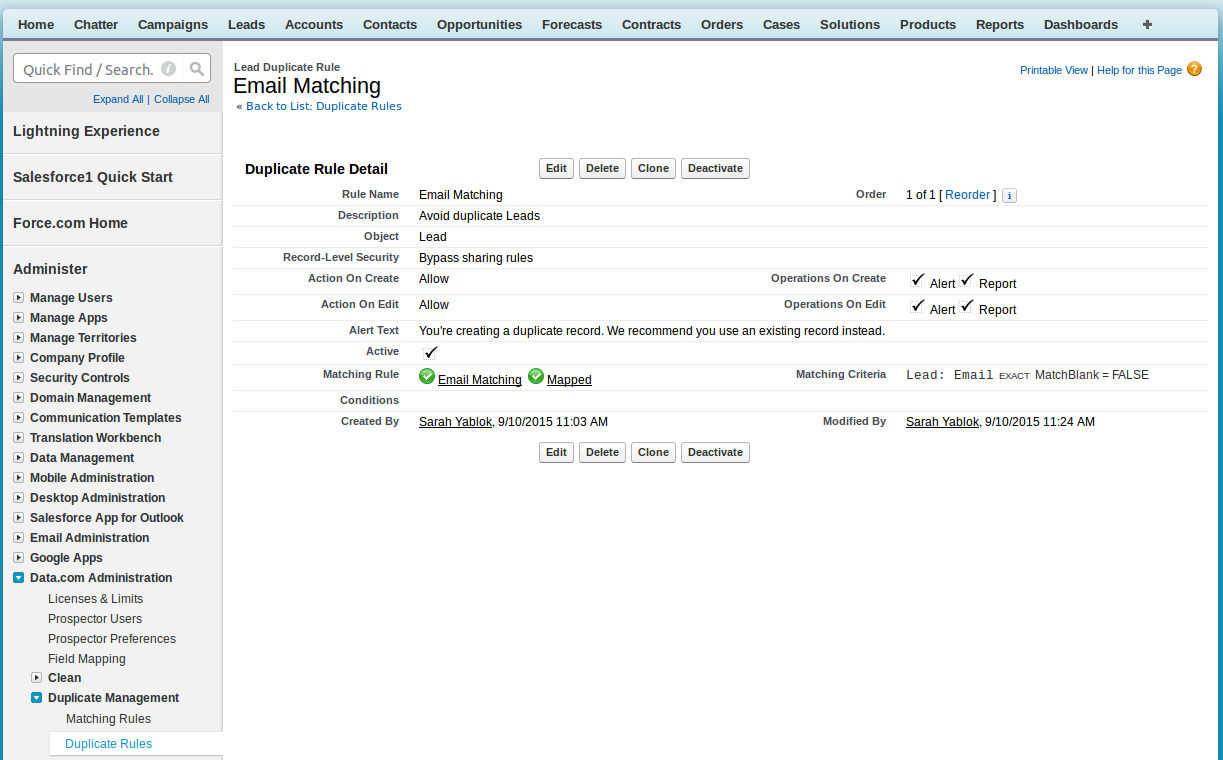Image resolution: width=1223 pixels, height=760 pixels.
Task: Click the info icon next to Reorder
Action: pos(1009,195)
